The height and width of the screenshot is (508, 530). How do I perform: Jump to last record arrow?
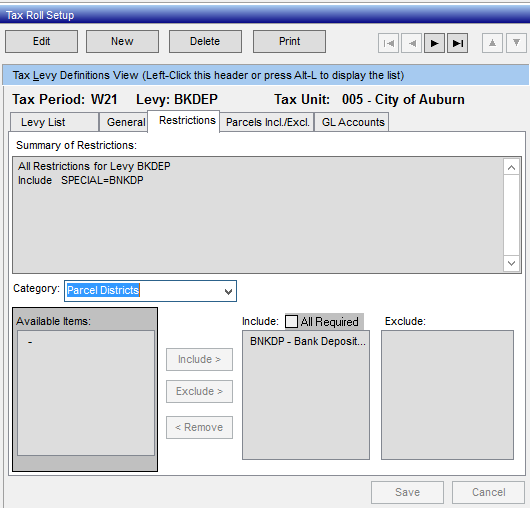458,43
